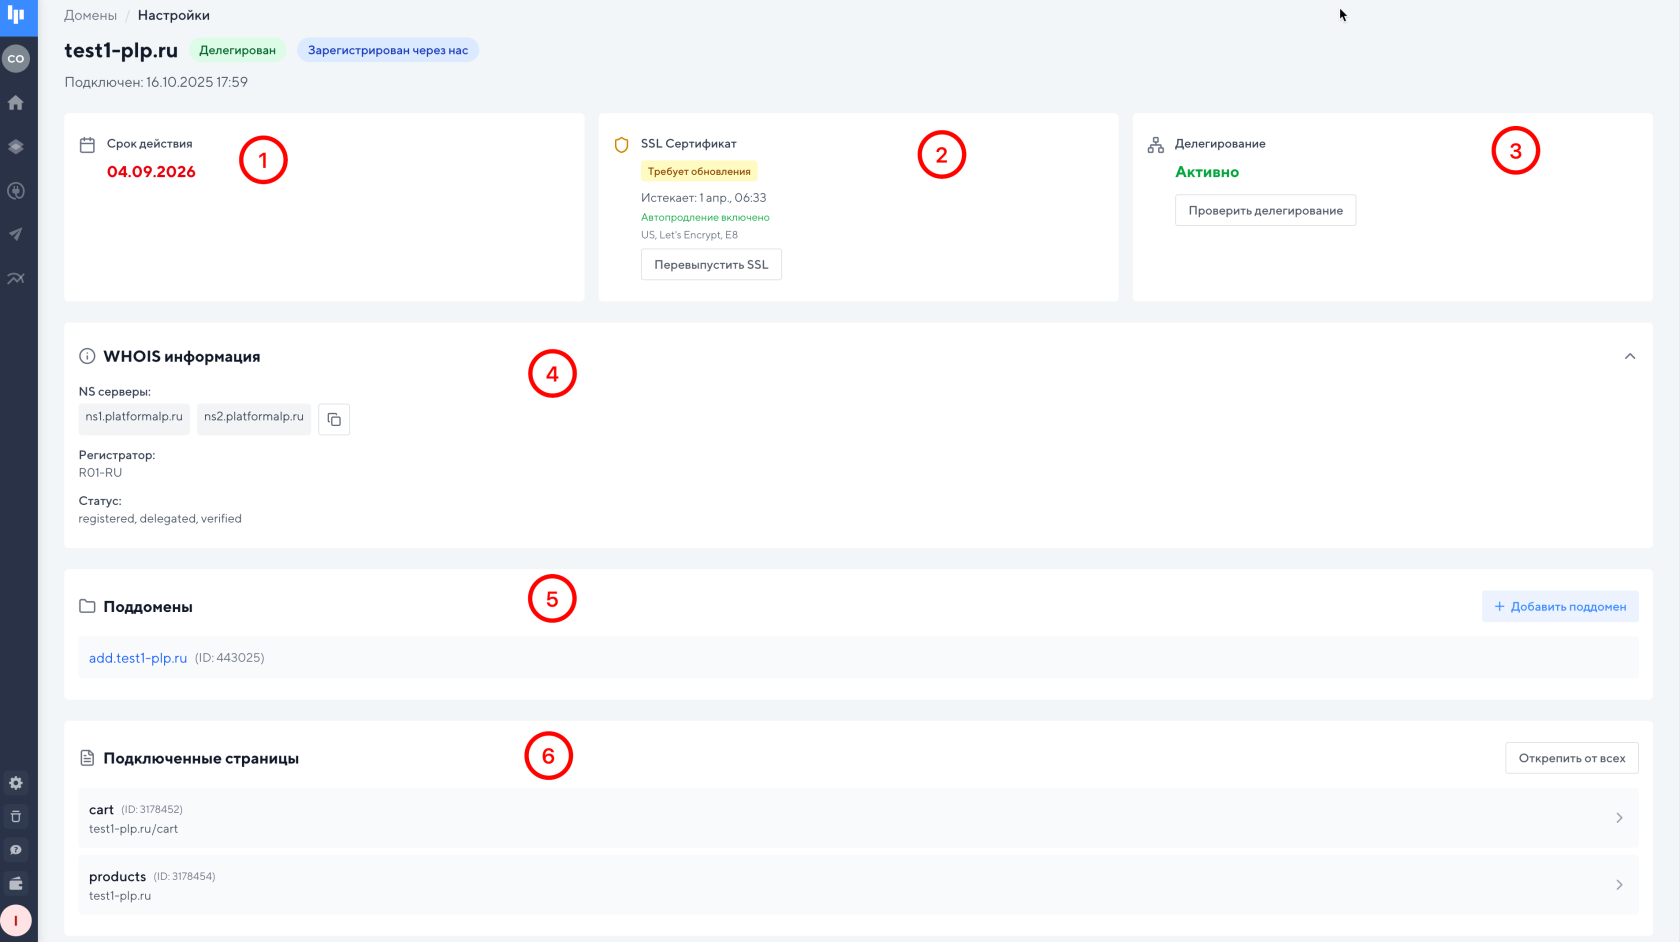This screenshot has width=1680, height=942.
Task: Click the network icon beside Делегирование
Action: (1156, 145)
